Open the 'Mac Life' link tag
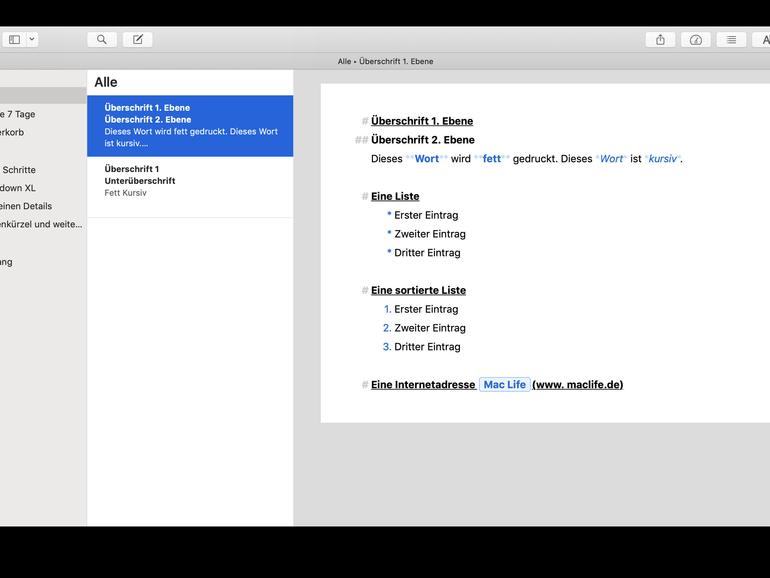The width and height of the screenshot is (770, 578). tap(504, 385)
